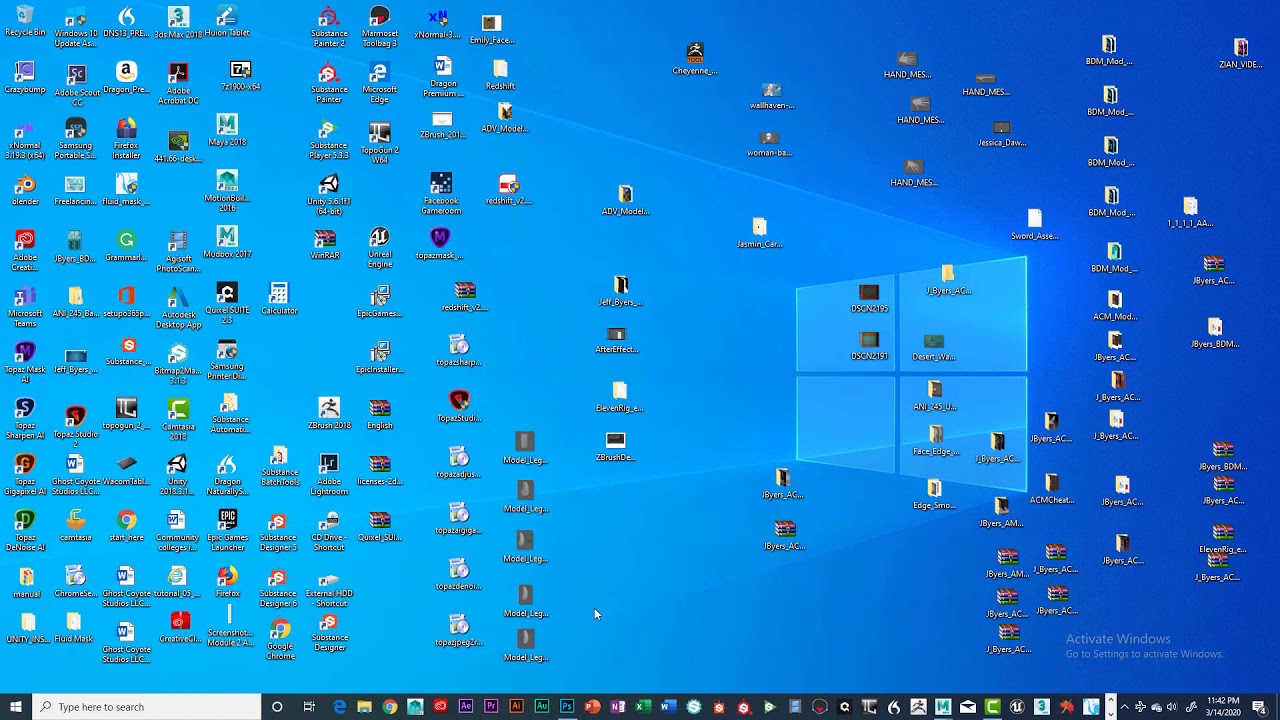Select Epic Games Launcher icon
This screenshot has width=1280, height=720.
(227, 530)
